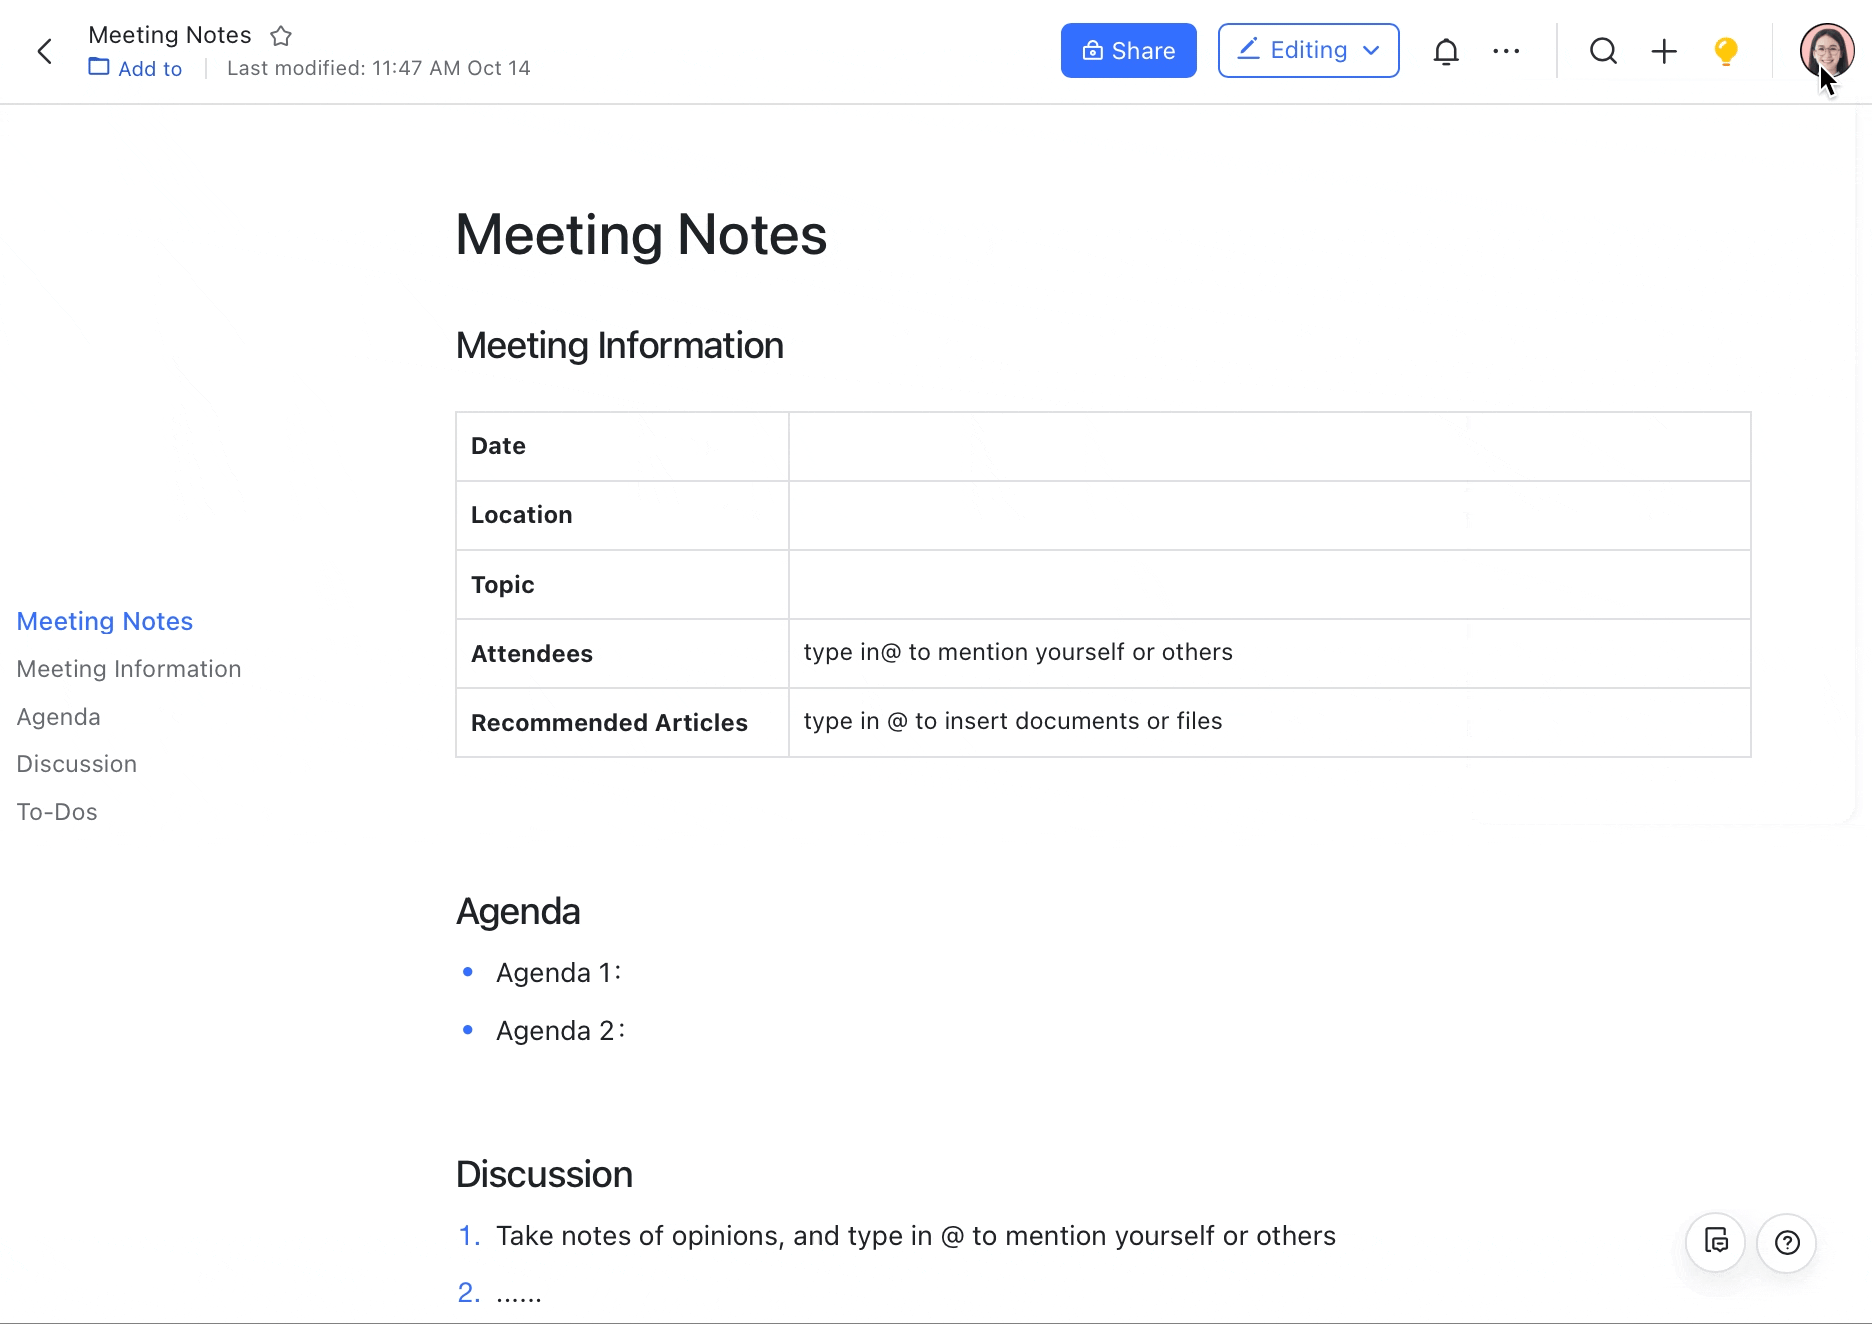Open the help question mark button
This screenshot has height=1324, width=1872.
coord(1787,1242)
